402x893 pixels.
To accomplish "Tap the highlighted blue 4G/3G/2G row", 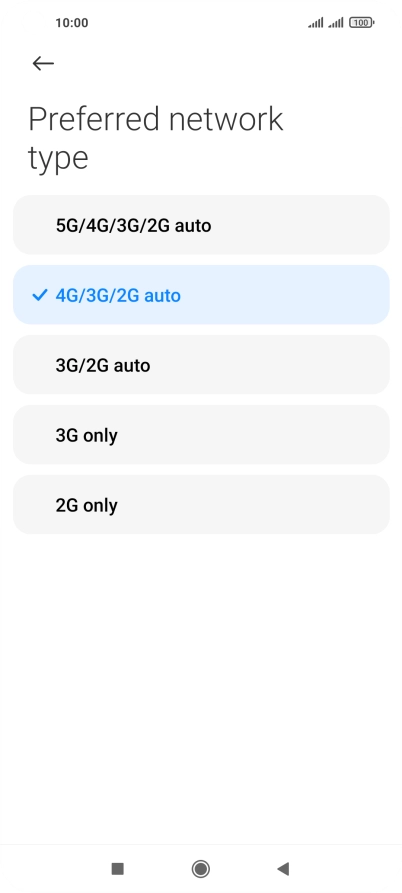I will [201, 295].
